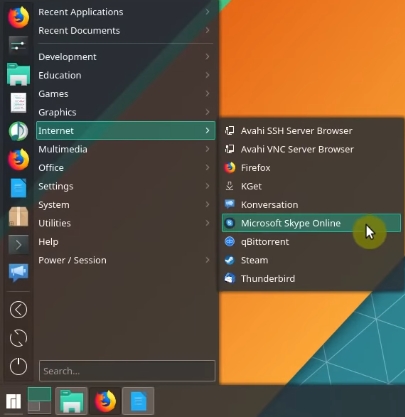
Task: Expand the Multimedia category chevron
Action: click(207, 149)
